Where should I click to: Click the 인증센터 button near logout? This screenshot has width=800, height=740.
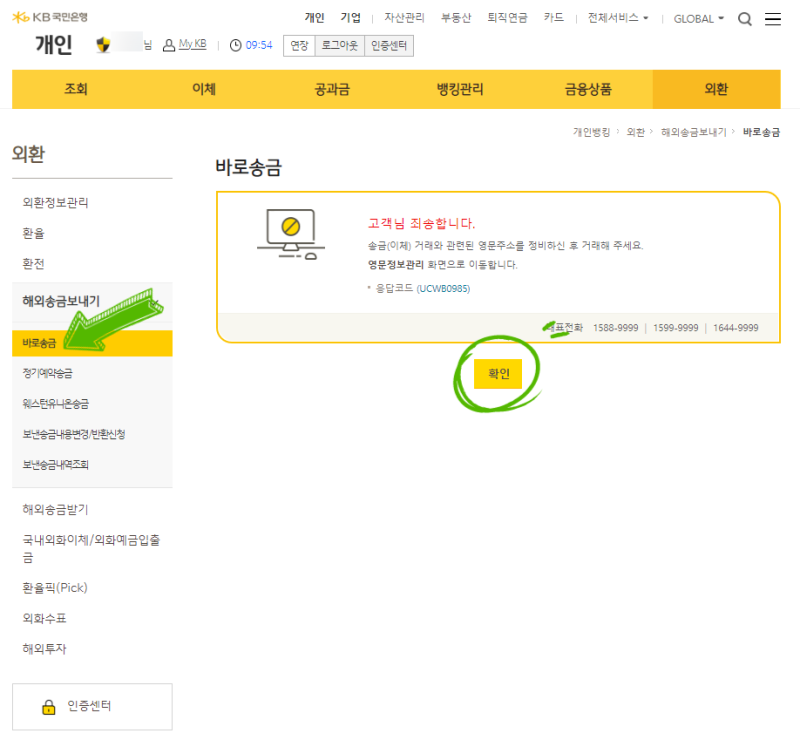(x=389, y=46)
